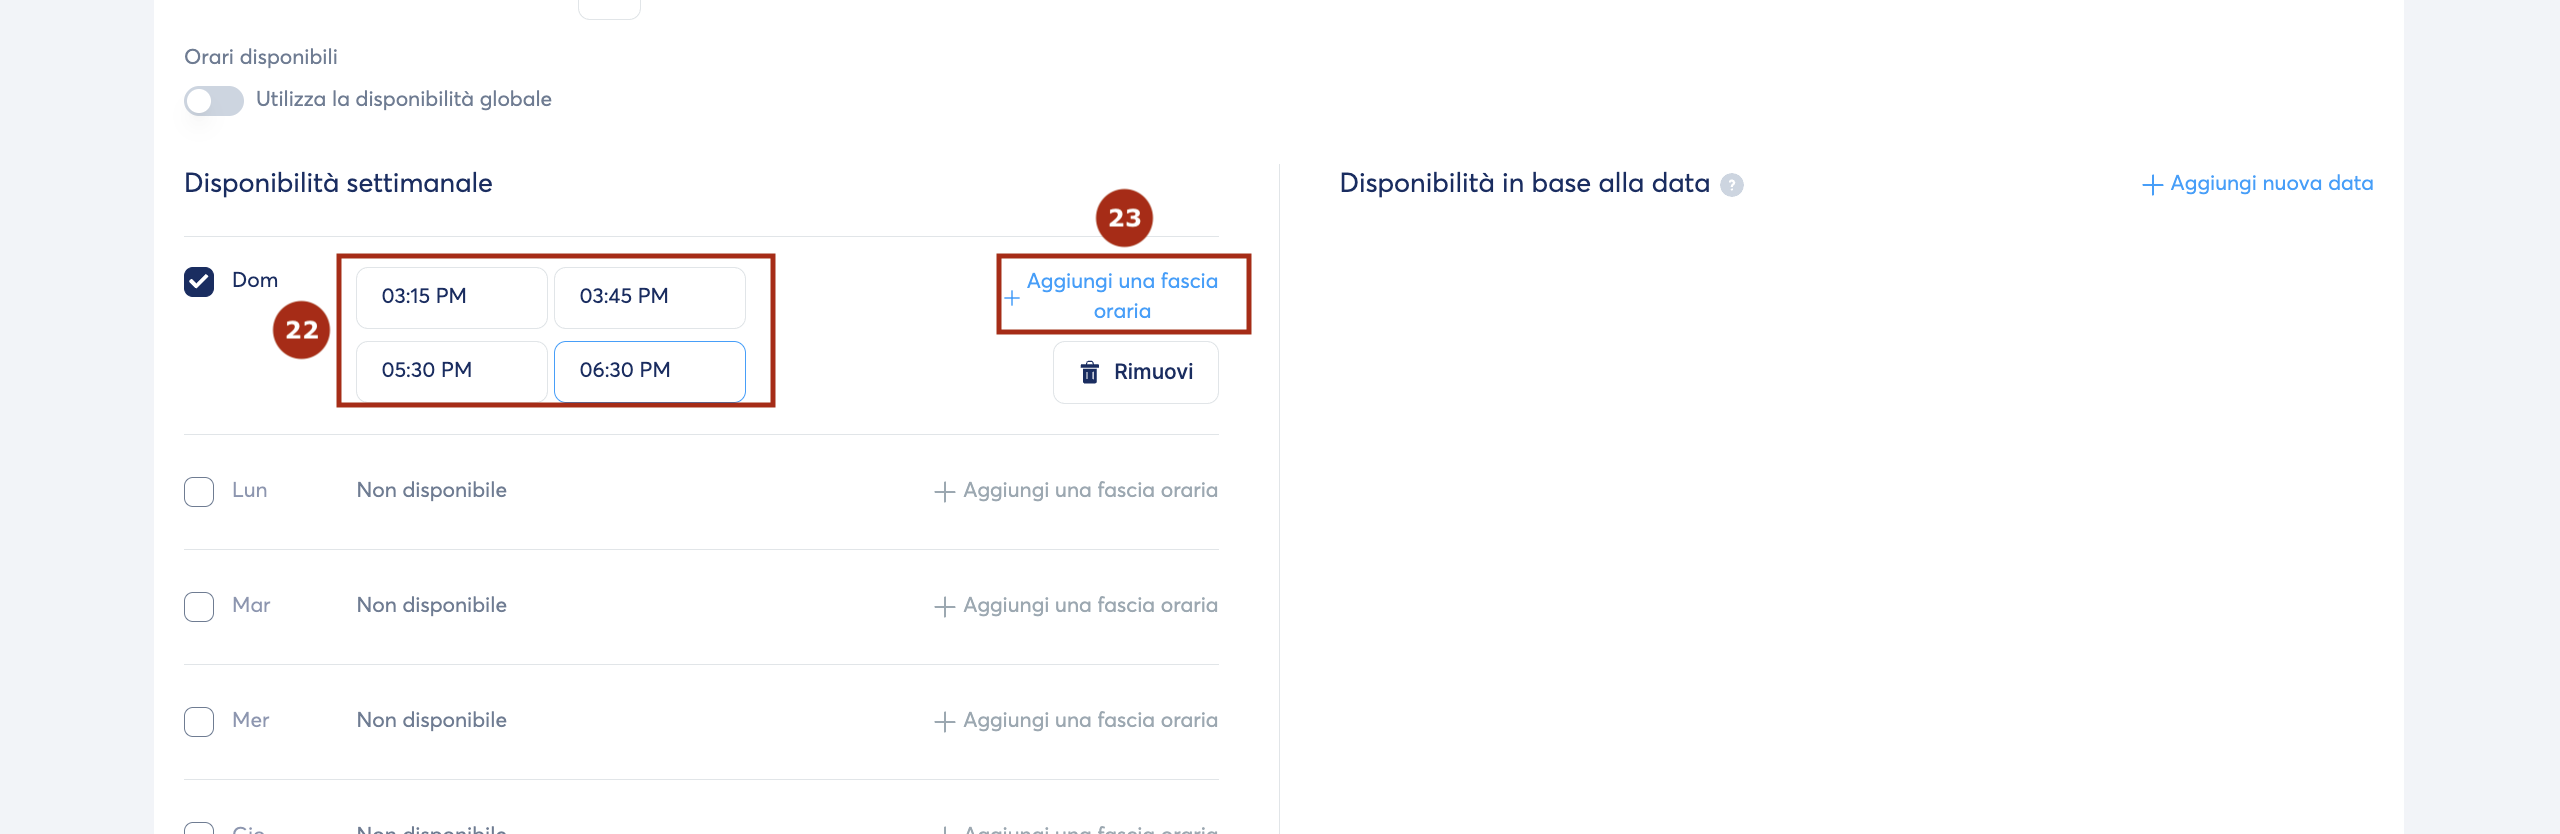The height and width of the screenshot is (834, 2560).
Task: Uncheck the Dom day checkbox
Action: [199, 282]
